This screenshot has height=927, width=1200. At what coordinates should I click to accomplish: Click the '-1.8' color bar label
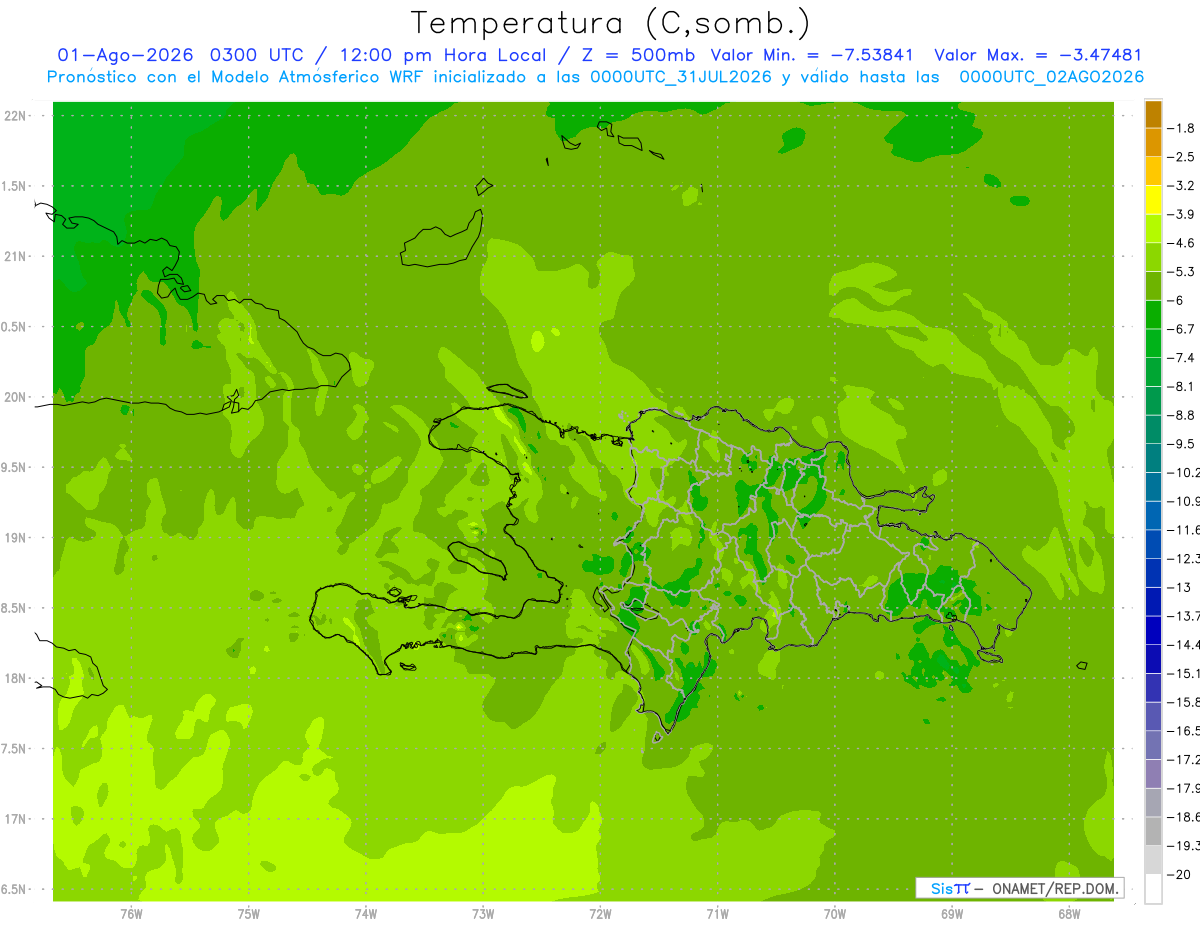click(1182, 128)
